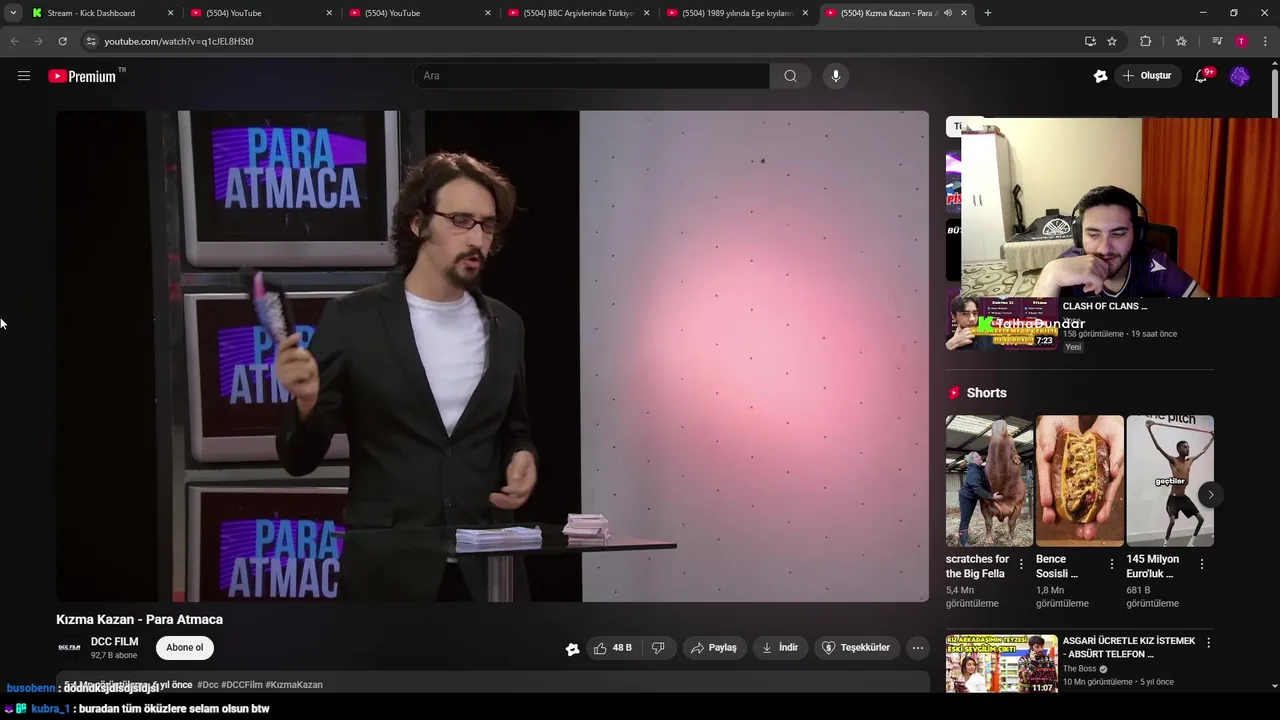1280x720 pixels.
Task: Open the DCC FILM channel name link
Action: (x=115, y=642)
